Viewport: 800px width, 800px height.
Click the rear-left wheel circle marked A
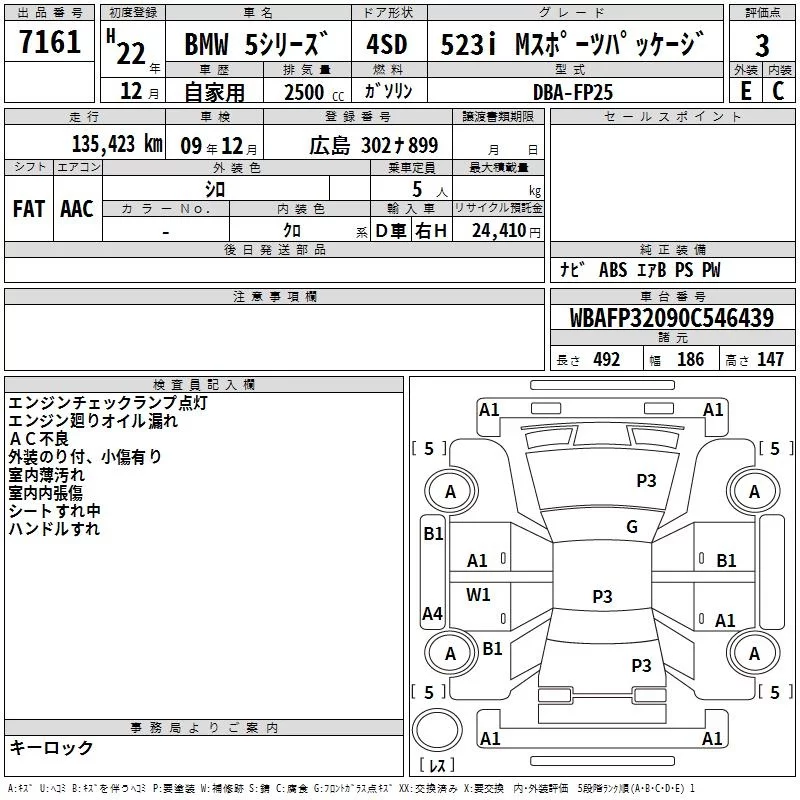click(451, 653)
